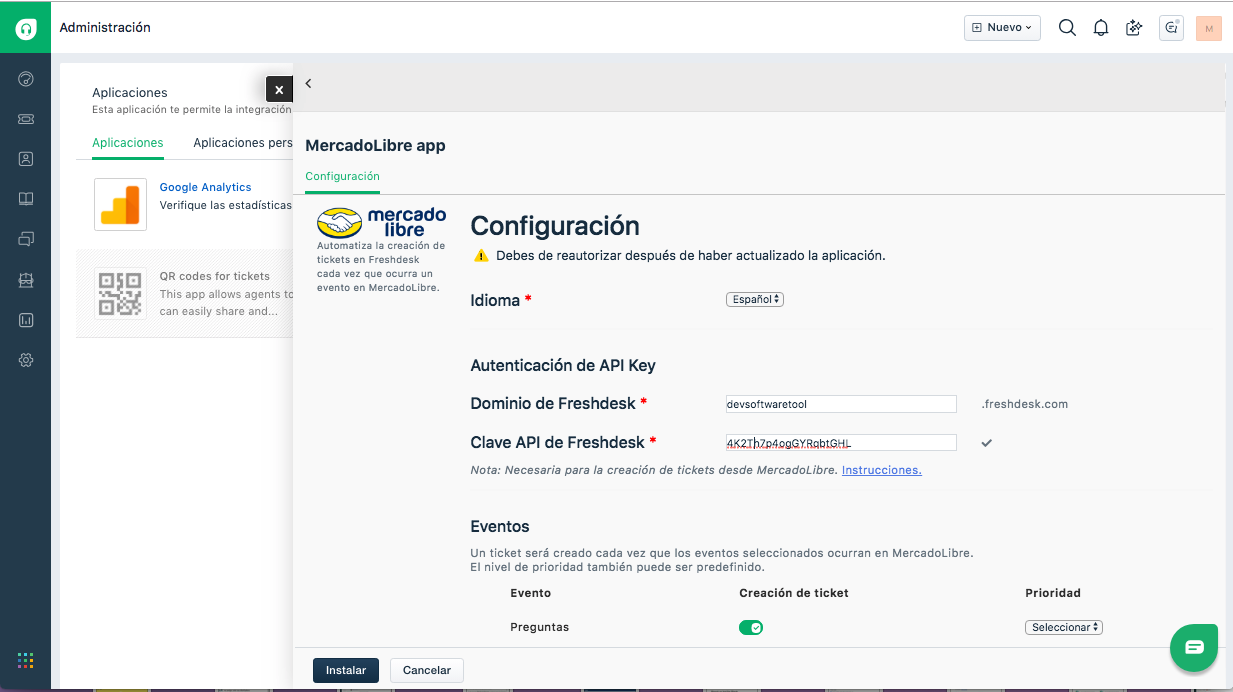Open the Instrucciones link

click(882, 470)
